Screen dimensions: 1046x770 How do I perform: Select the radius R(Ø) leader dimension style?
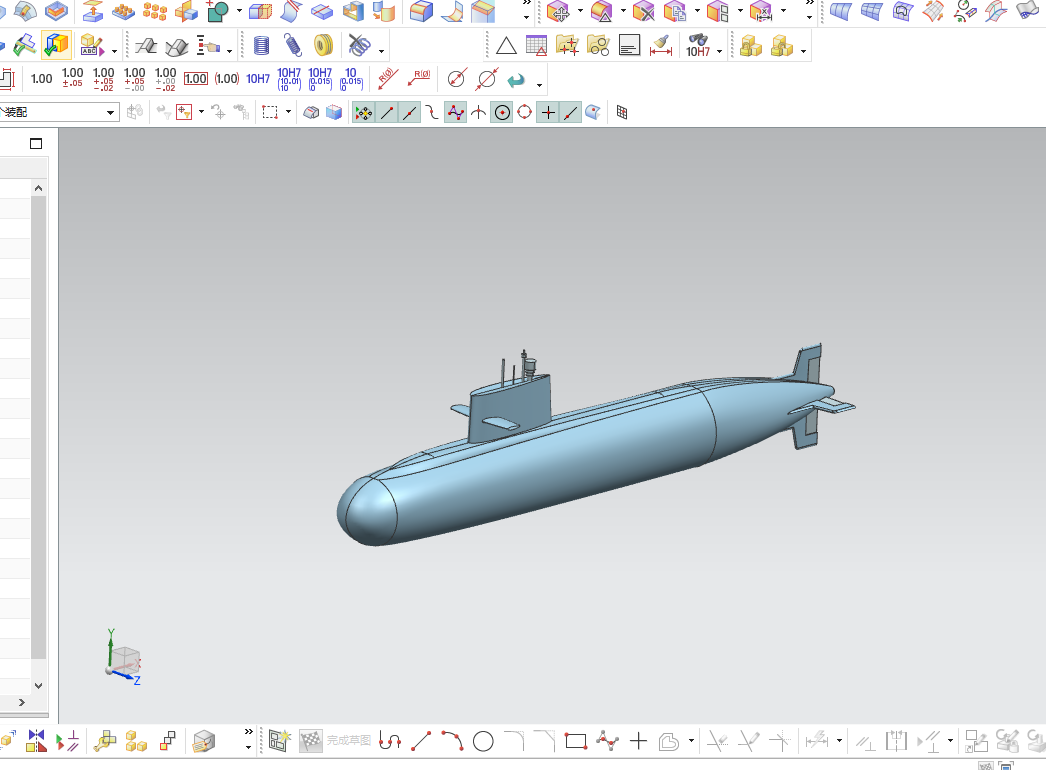click(x=419, y=79)
